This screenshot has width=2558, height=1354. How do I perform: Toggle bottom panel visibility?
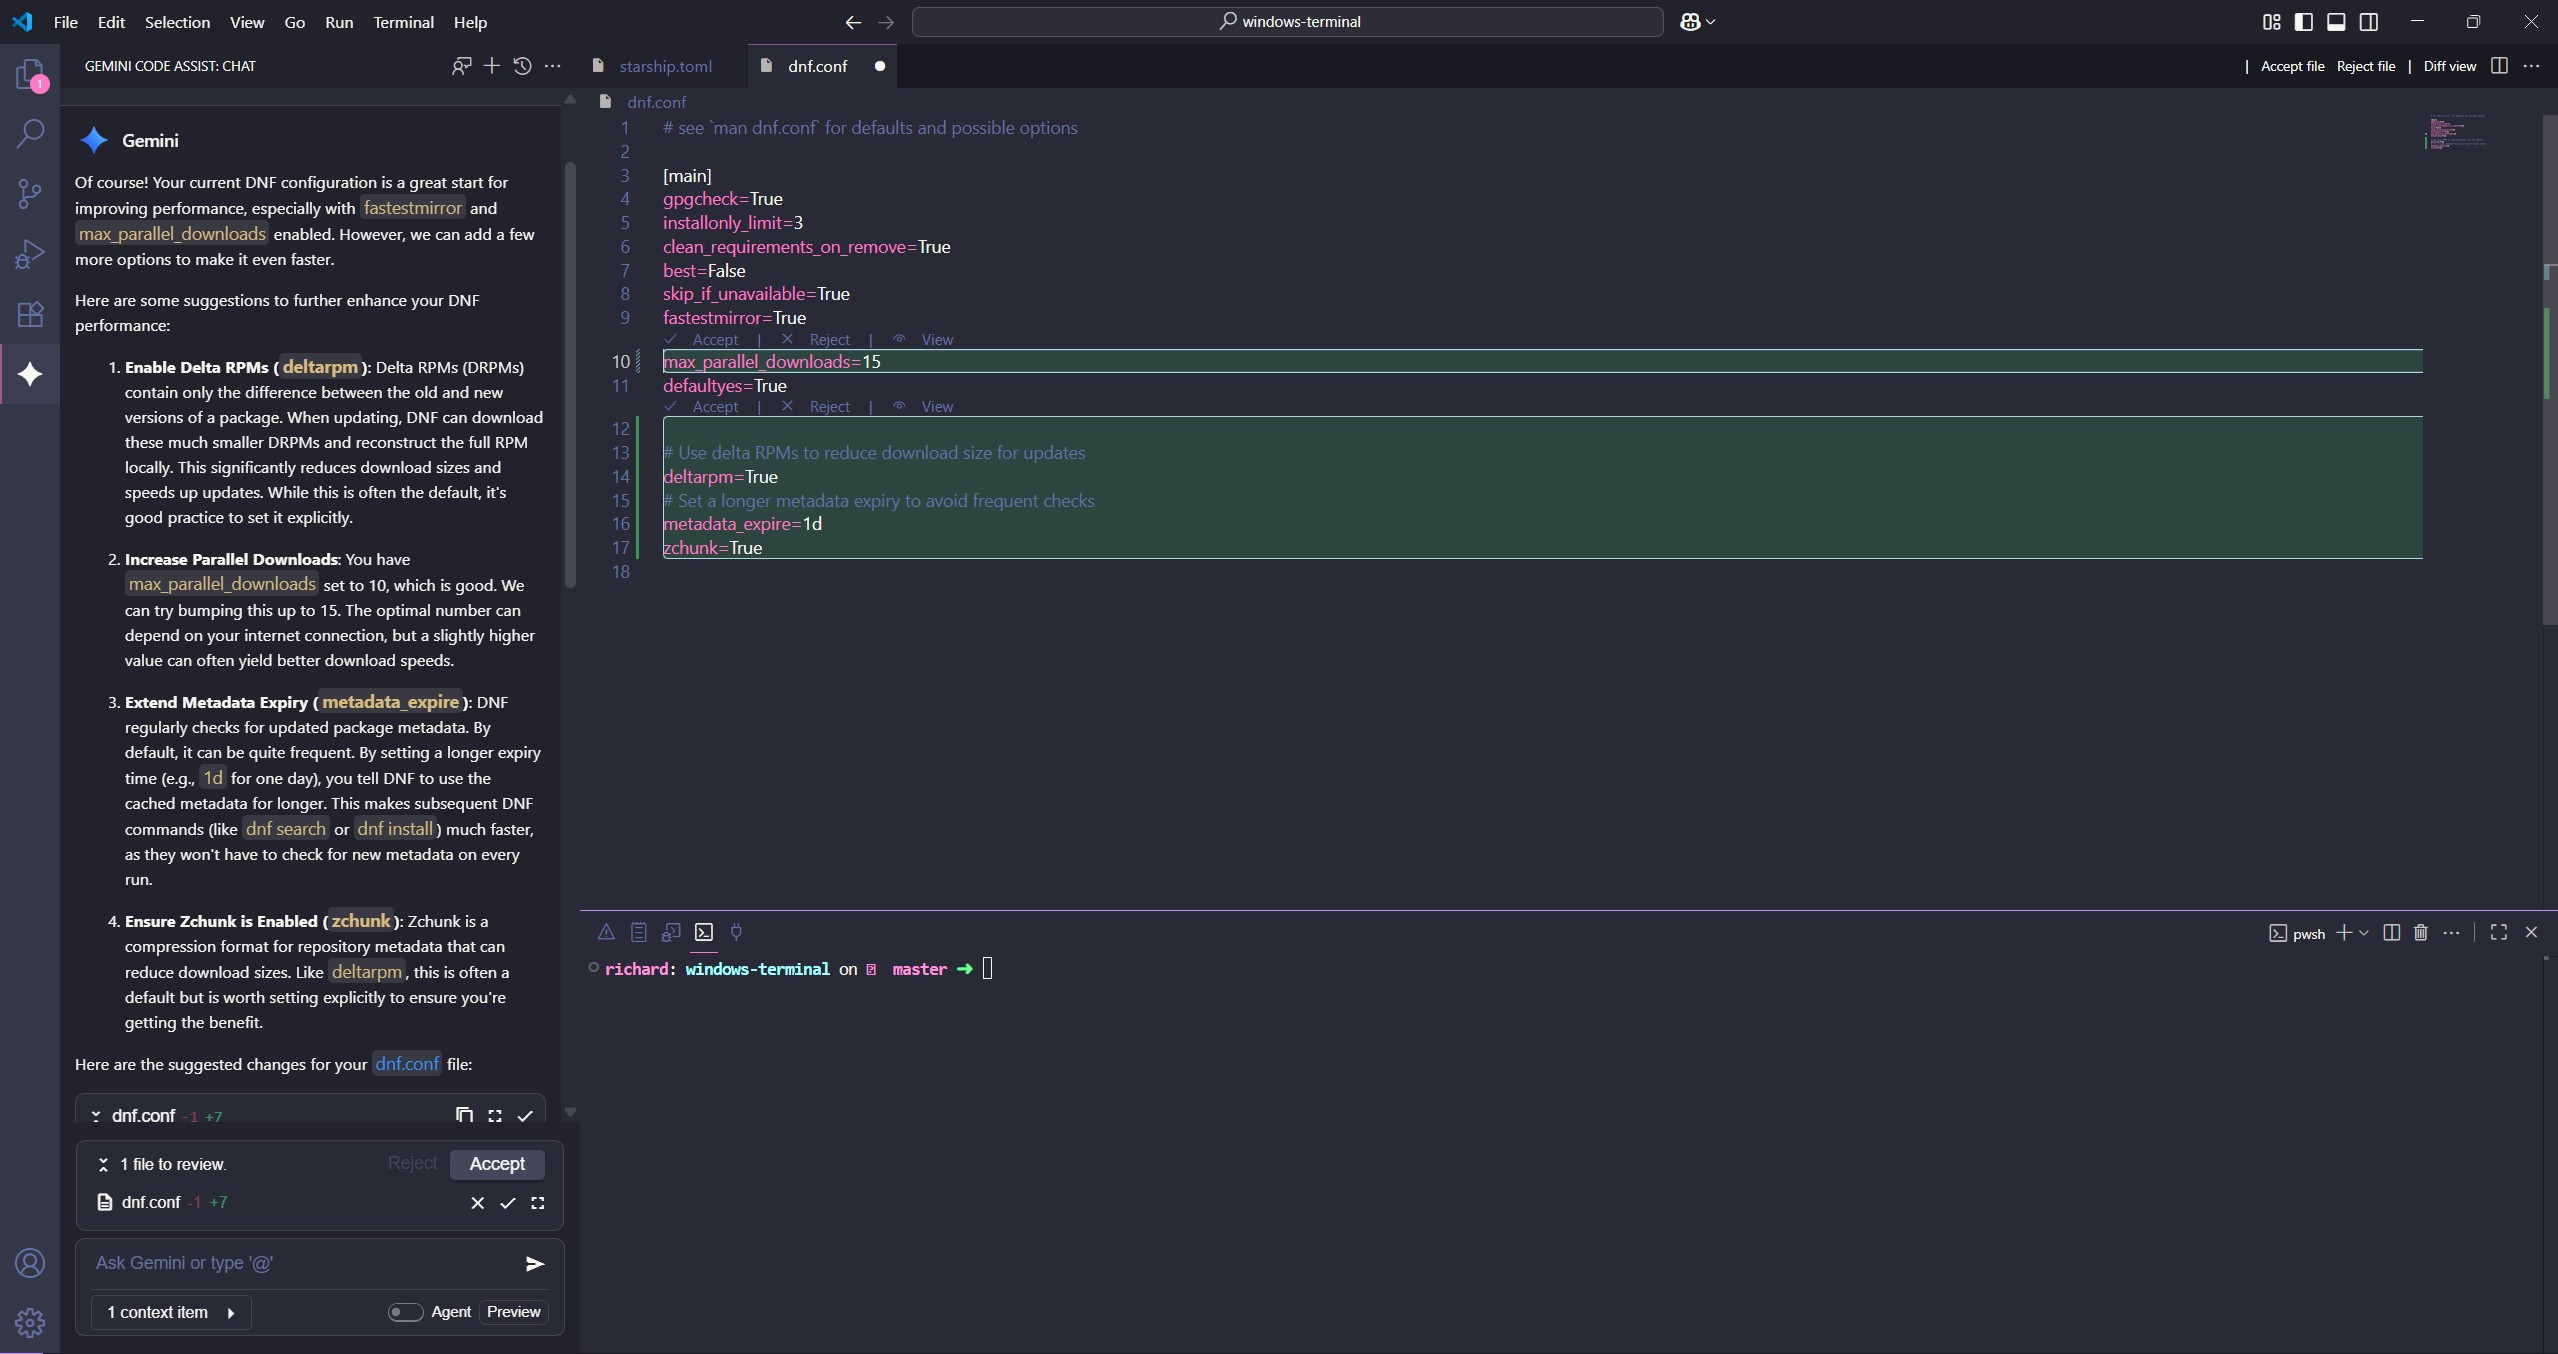pos(2336,22)
